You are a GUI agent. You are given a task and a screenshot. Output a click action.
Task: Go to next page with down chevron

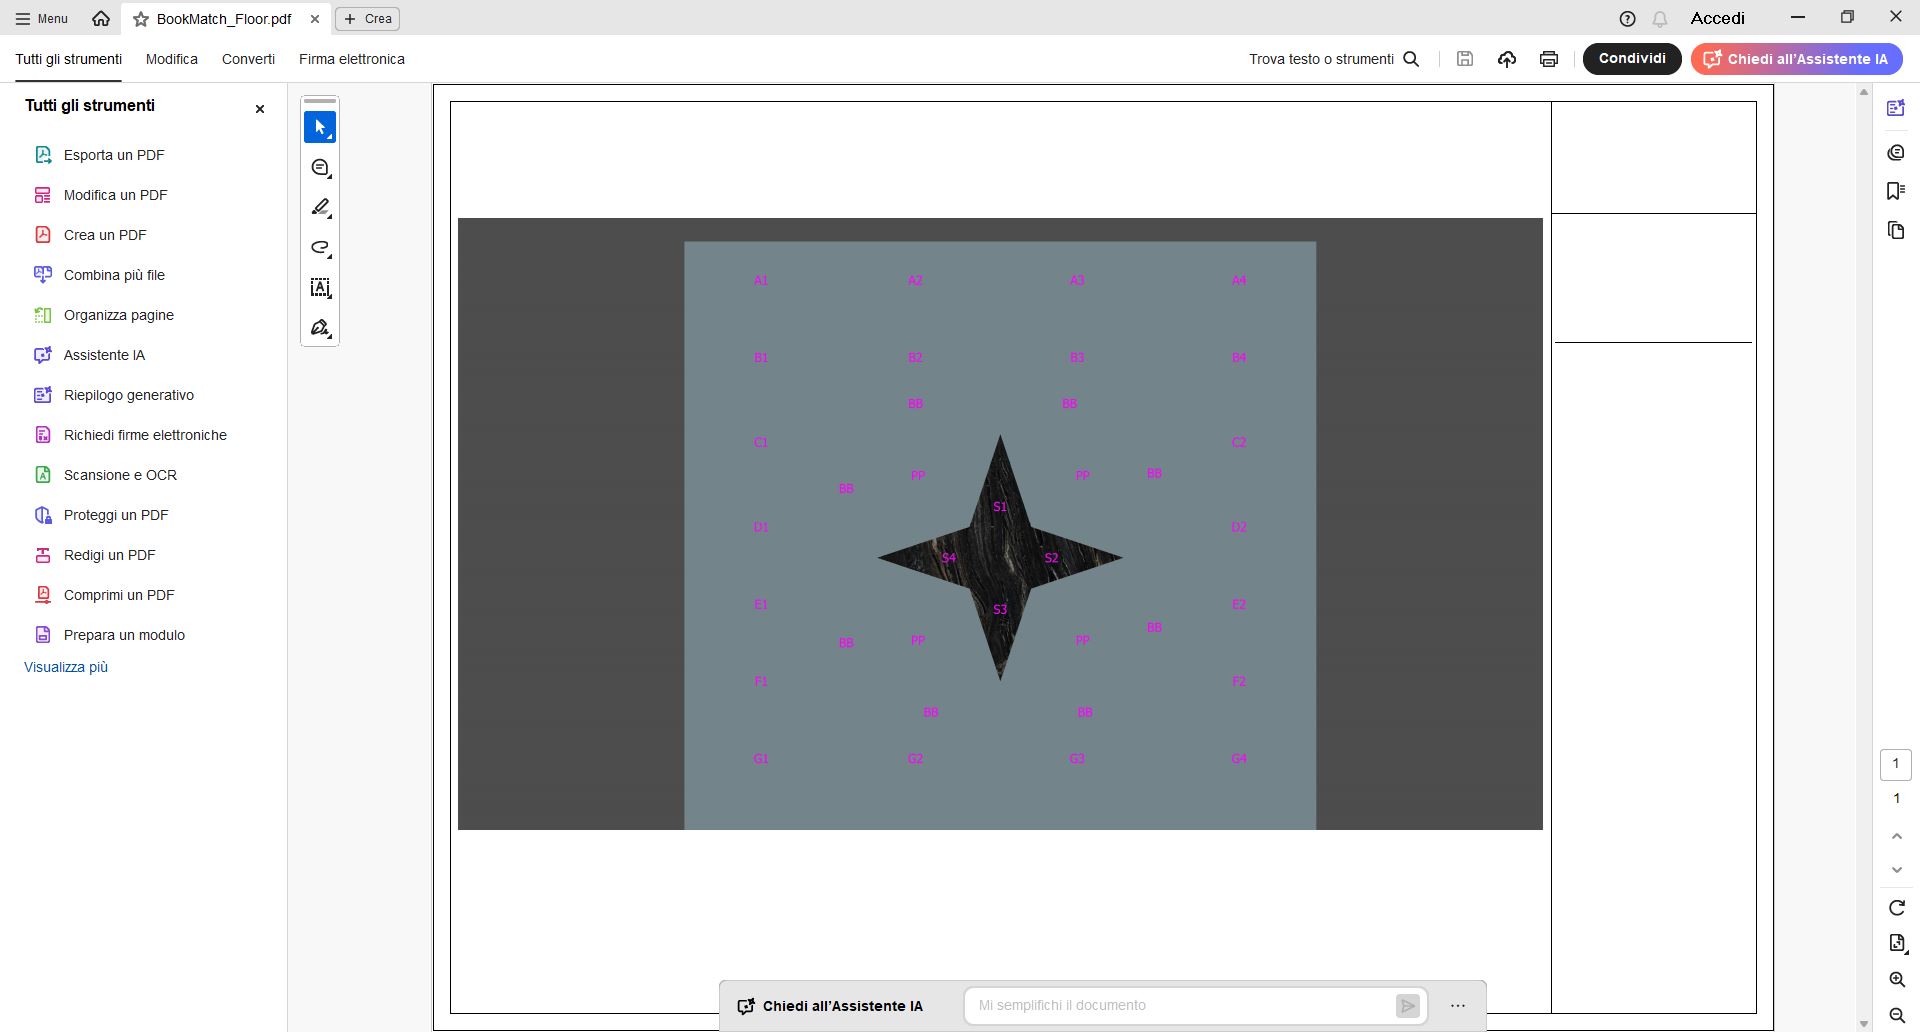(x=1897, y=870)
